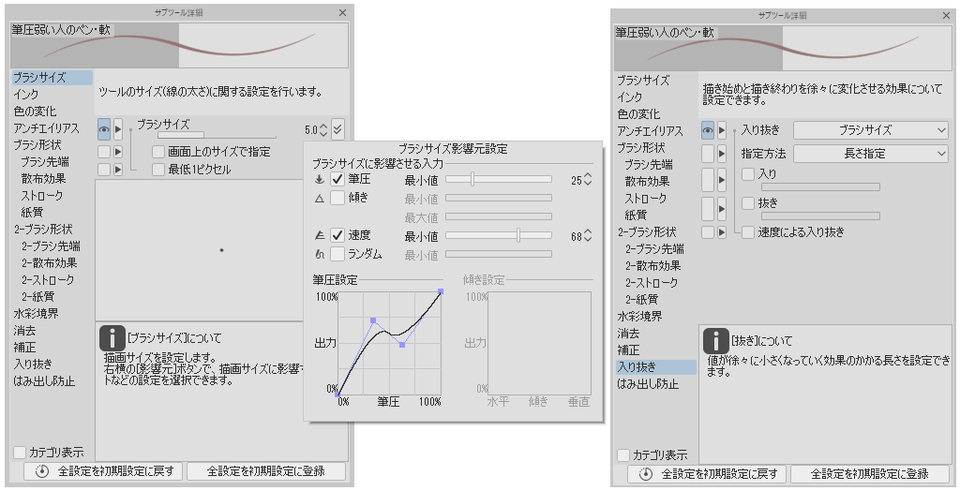
Task: Click the info icon next to [ブラシサイズ]について
Action: pos(113,338)
